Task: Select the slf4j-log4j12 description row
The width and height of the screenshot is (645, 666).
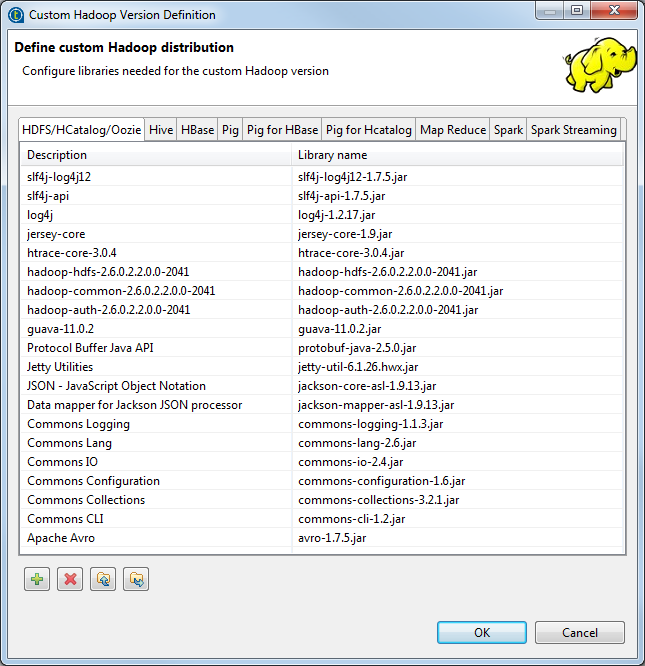Action: click(x=59, y=177)
